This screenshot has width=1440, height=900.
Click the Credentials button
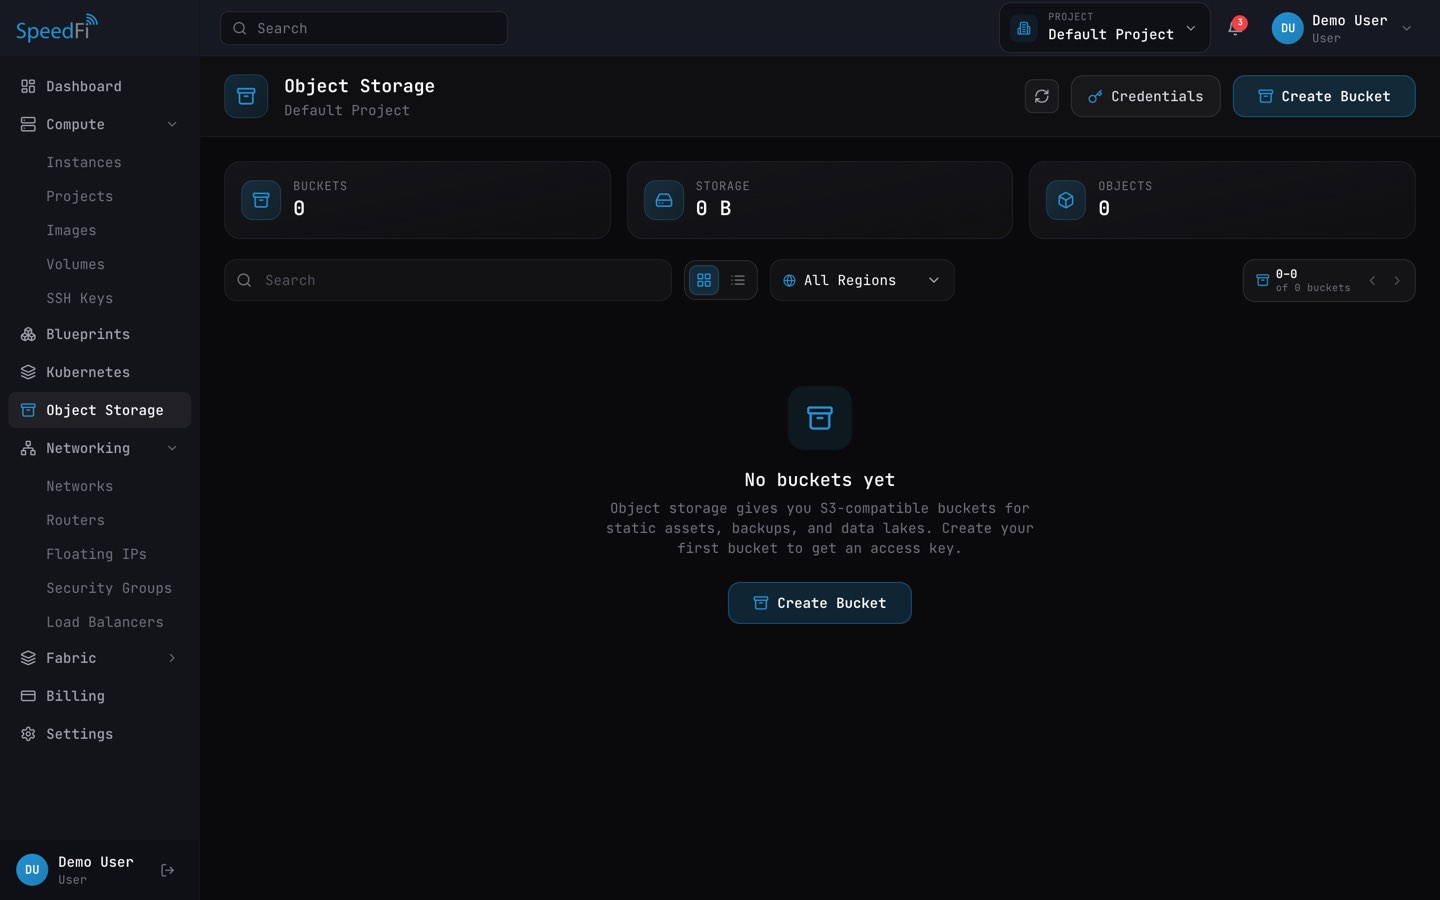[x=1145, y=96]
